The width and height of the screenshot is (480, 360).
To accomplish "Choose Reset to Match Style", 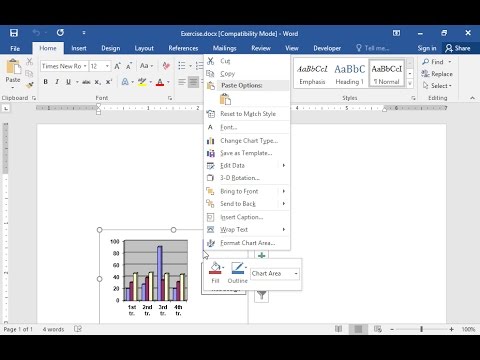I will click(x=247, y=114).
